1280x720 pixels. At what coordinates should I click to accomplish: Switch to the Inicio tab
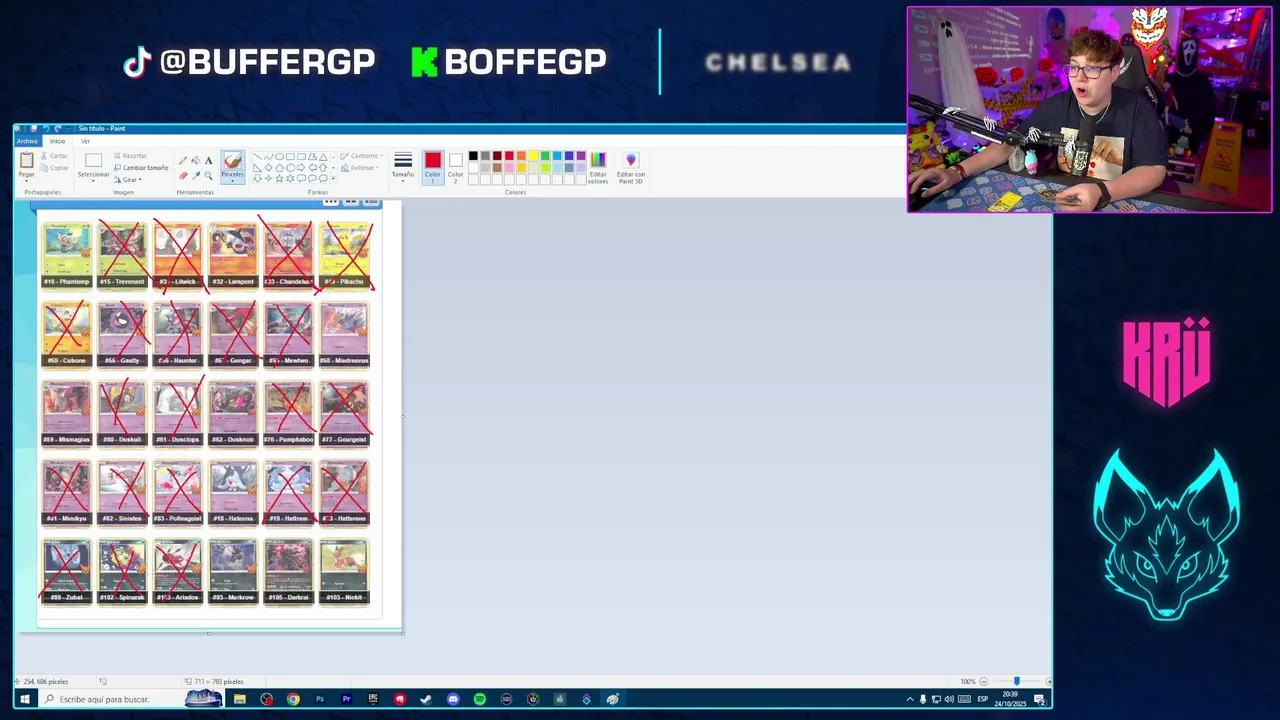click(x=57, y=141)
